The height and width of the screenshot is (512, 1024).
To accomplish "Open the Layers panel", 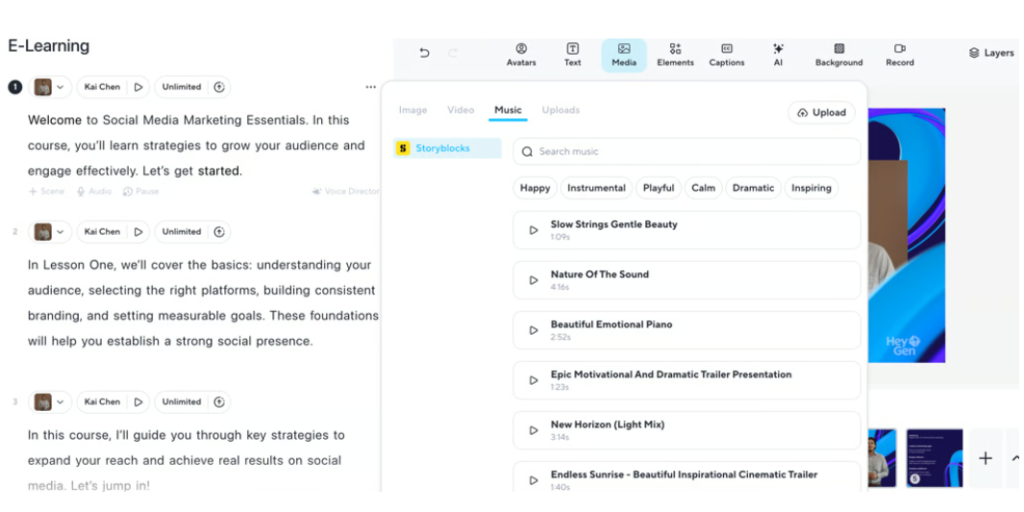I will click(x=991, y=53).
